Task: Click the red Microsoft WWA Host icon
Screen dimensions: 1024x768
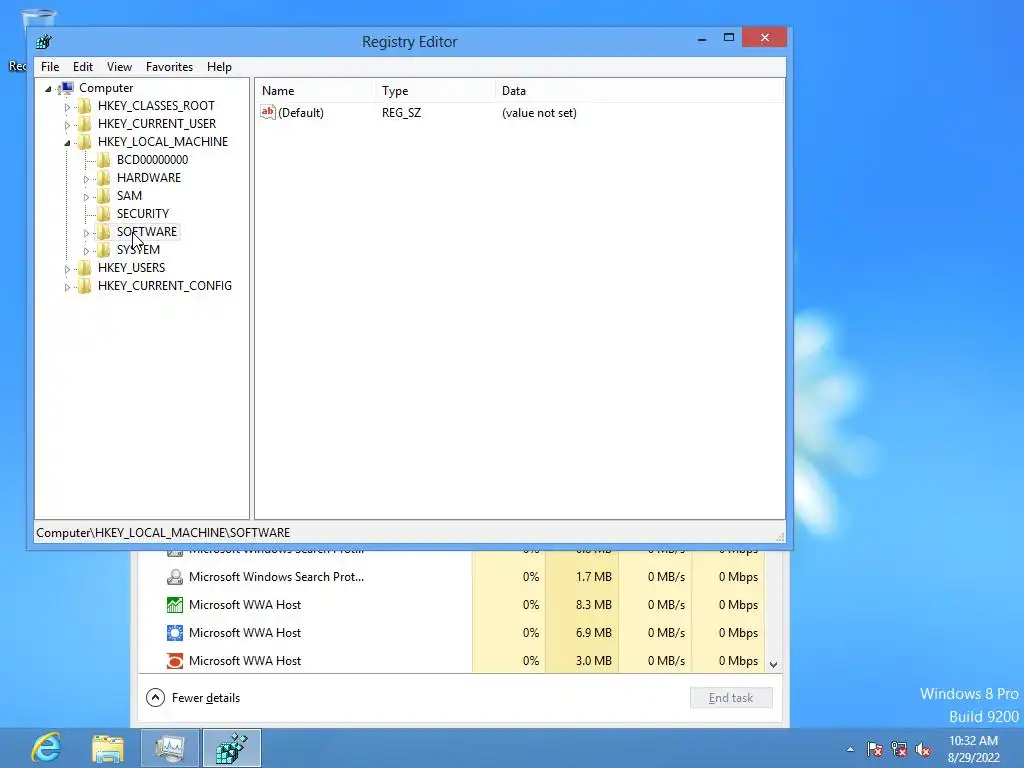Action: point(174,661)
